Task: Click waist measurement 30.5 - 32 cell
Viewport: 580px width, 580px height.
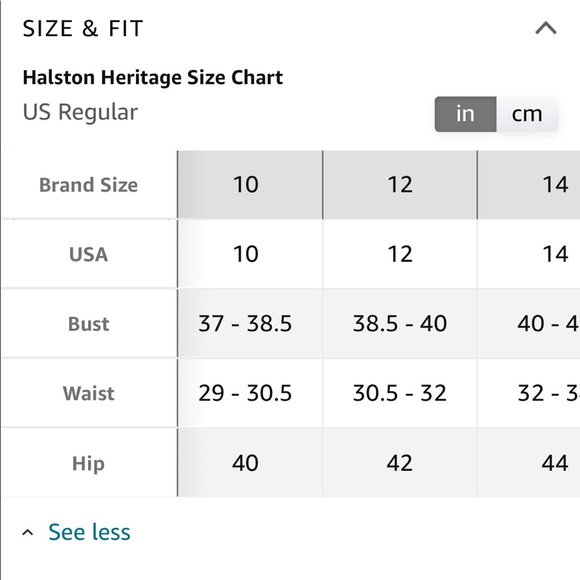Action: (399, 393)
